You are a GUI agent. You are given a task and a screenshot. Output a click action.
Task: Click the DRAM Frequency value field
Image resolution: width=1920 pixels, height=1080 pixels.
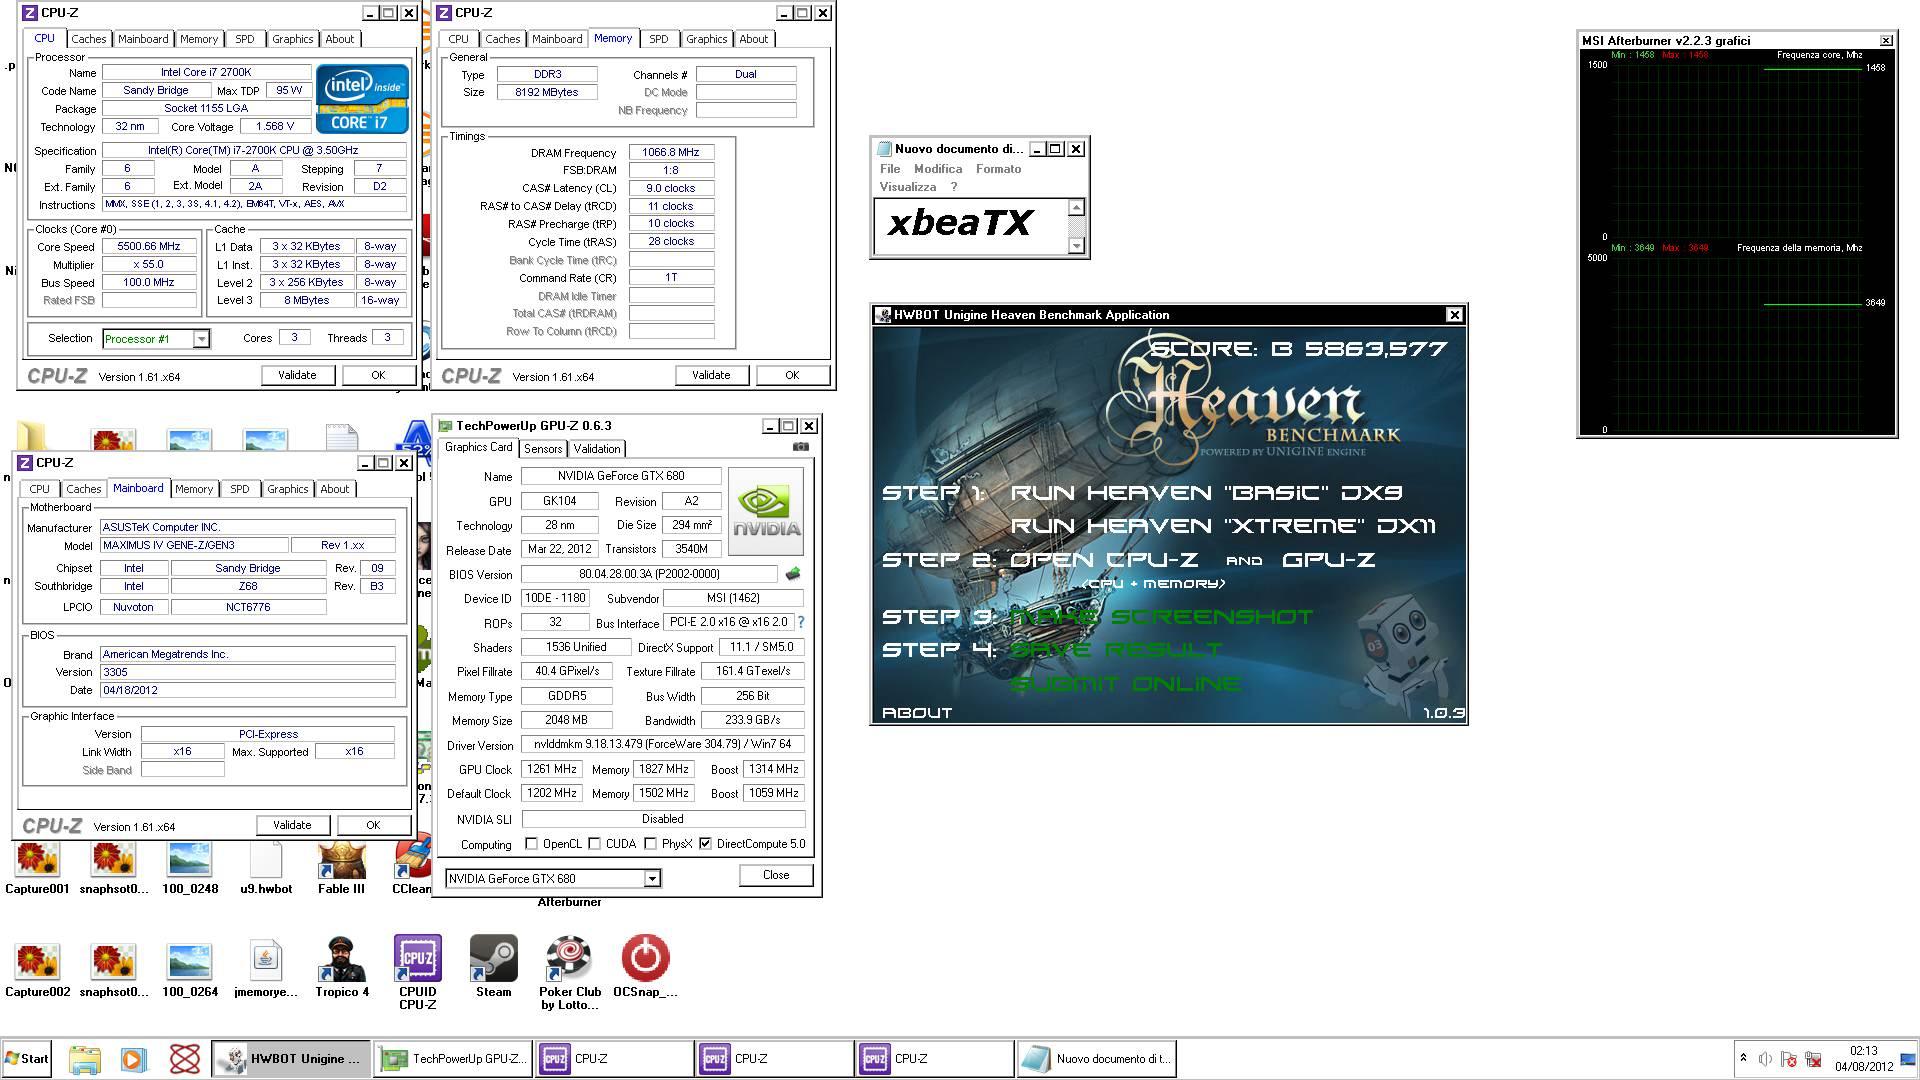click(x=671, y=153)
